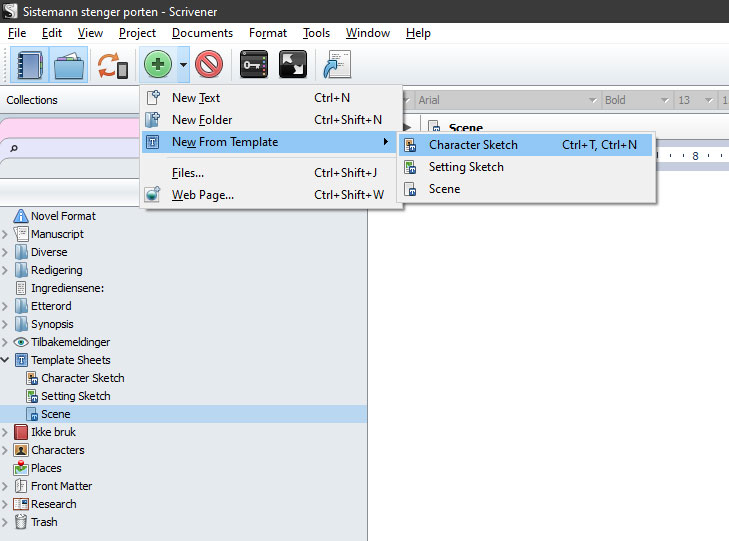The image size is (729, 541).
Task: Expand the Etterord folder
Action: [x=5, y=306]
